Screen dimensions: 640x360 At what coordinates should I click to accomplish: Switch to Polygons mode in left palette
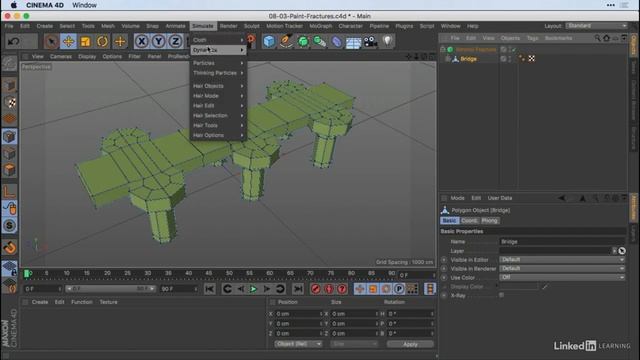(9, 170)
